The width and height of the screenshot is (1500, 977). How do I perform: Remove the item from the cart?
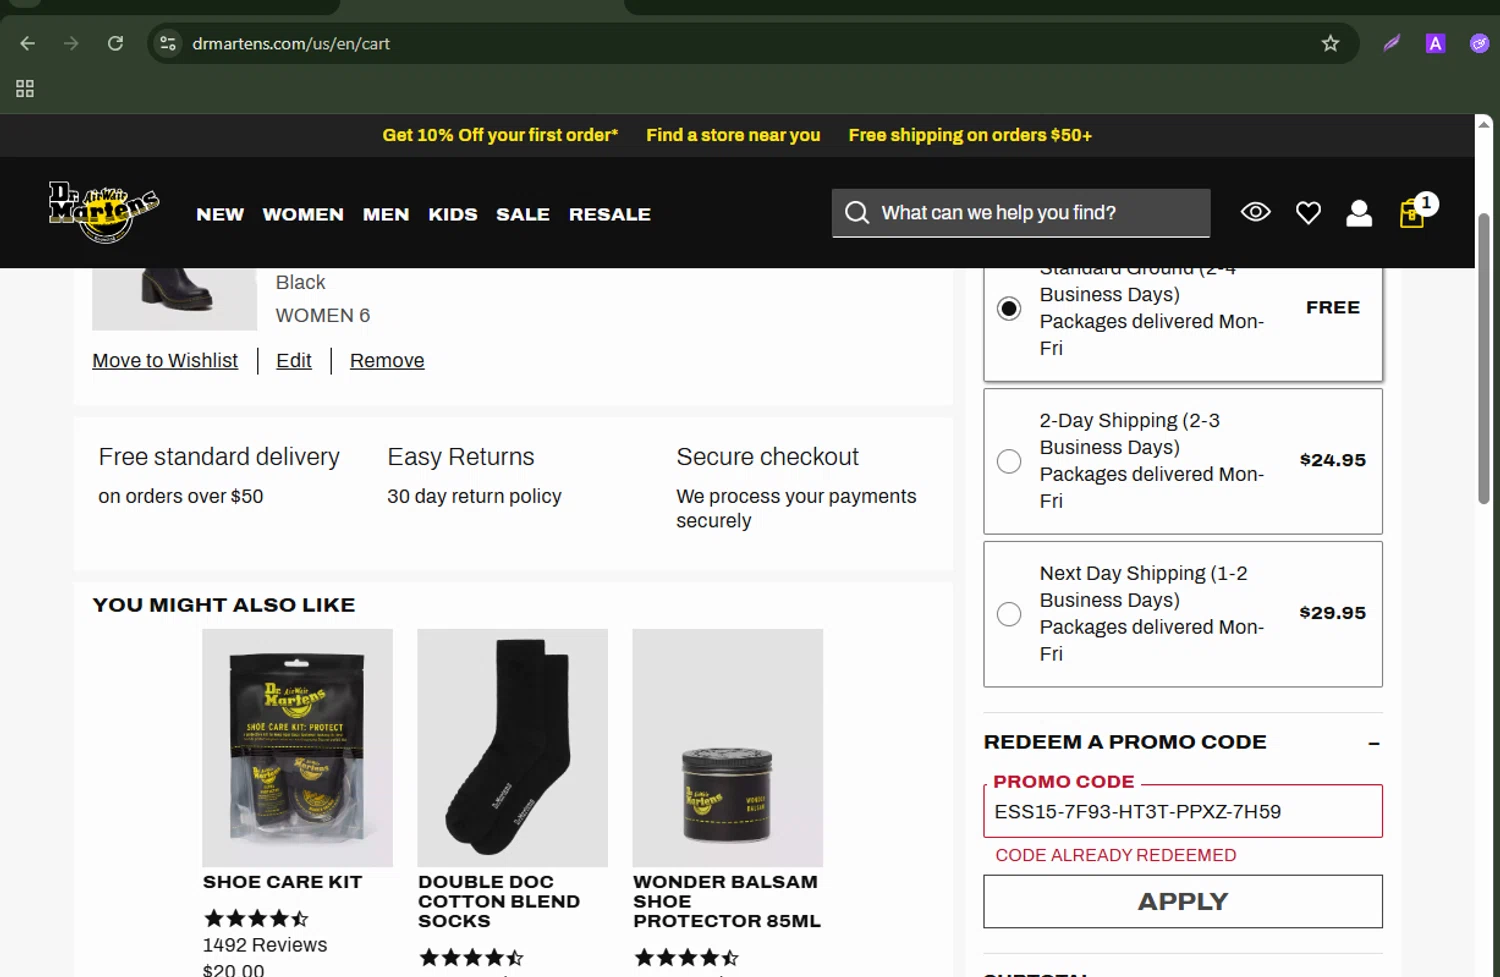coord(387,360)
